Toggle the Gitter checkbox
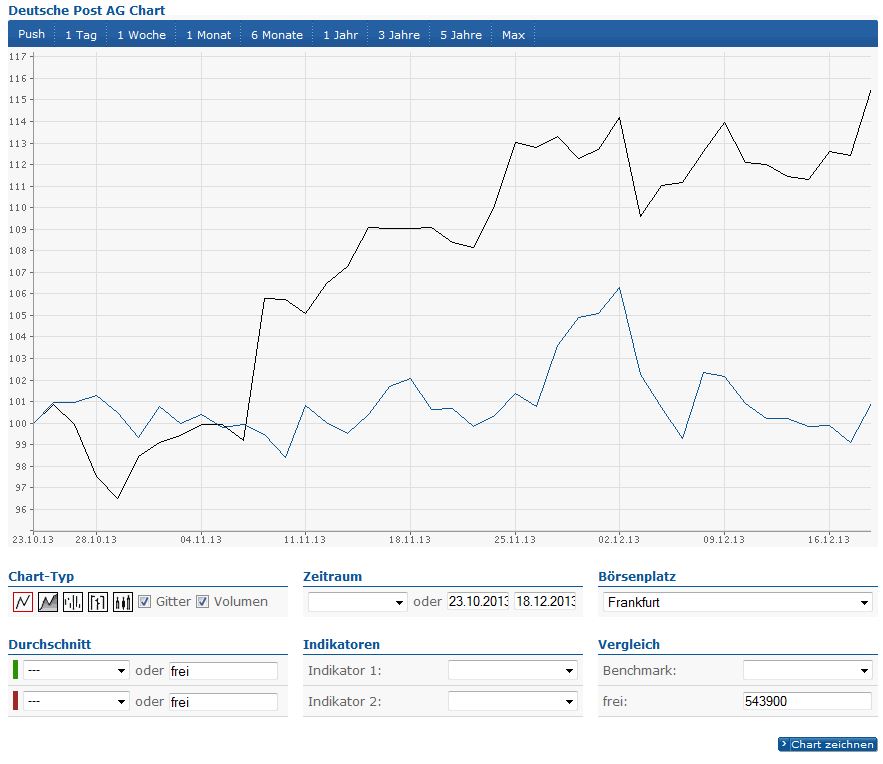The height and width of the screenshot is (764, 883). [x=144, y=601]
